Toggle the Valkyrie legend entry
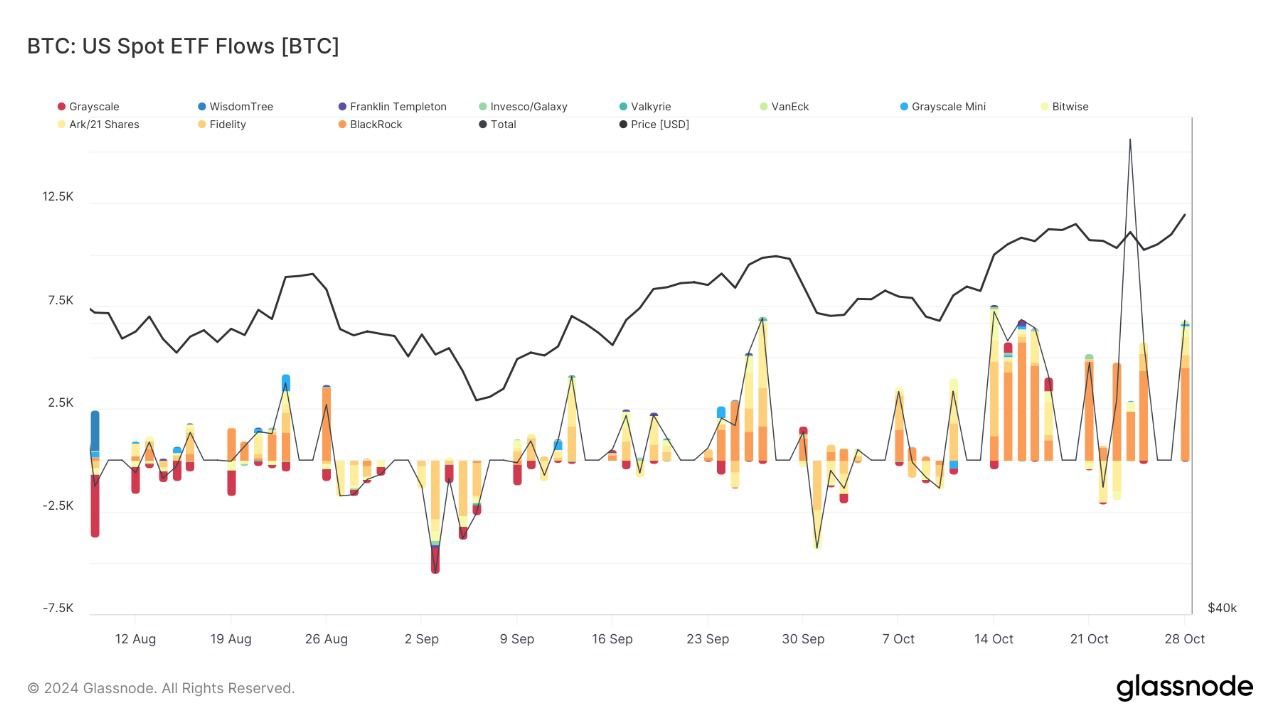The image size is (1280, 720). tap(645, 106)
